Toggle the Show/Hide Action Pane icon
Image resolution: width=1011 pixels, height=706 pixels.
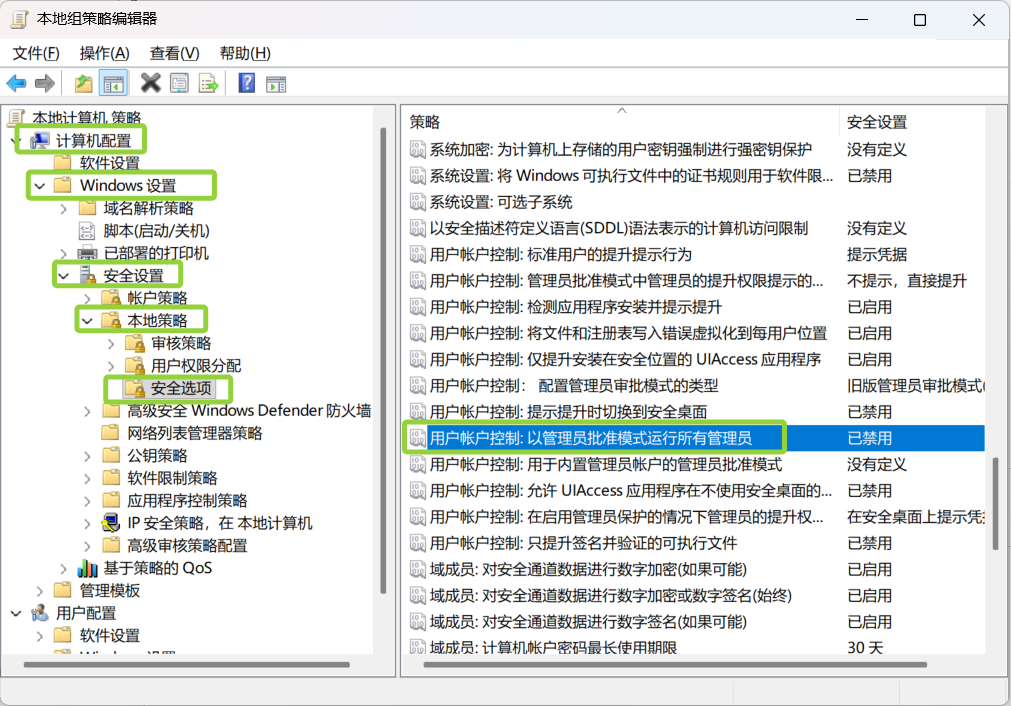(275, 83)
